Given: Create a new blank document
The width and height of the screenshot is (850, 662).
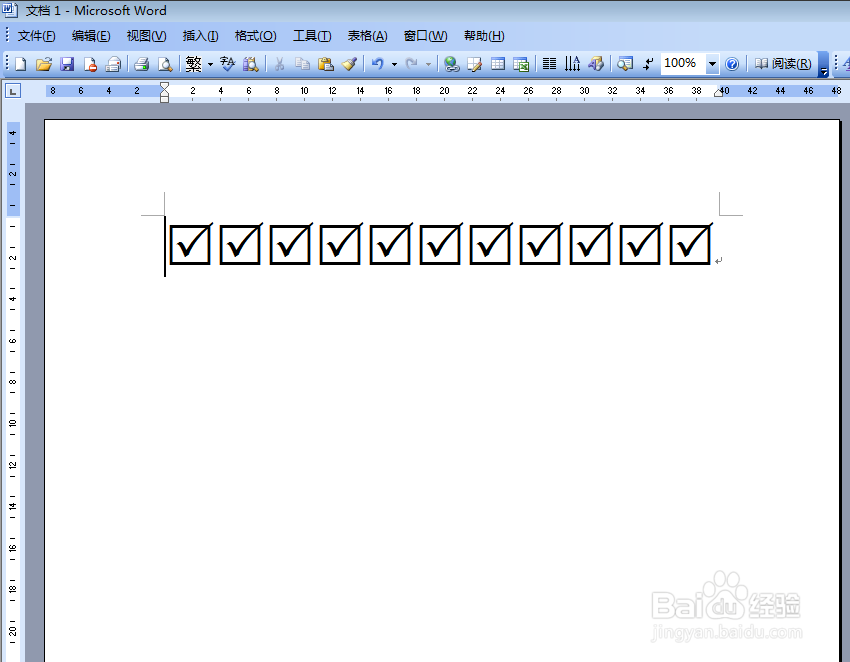Looking at the screenshot, I should (x=21, y=64).
